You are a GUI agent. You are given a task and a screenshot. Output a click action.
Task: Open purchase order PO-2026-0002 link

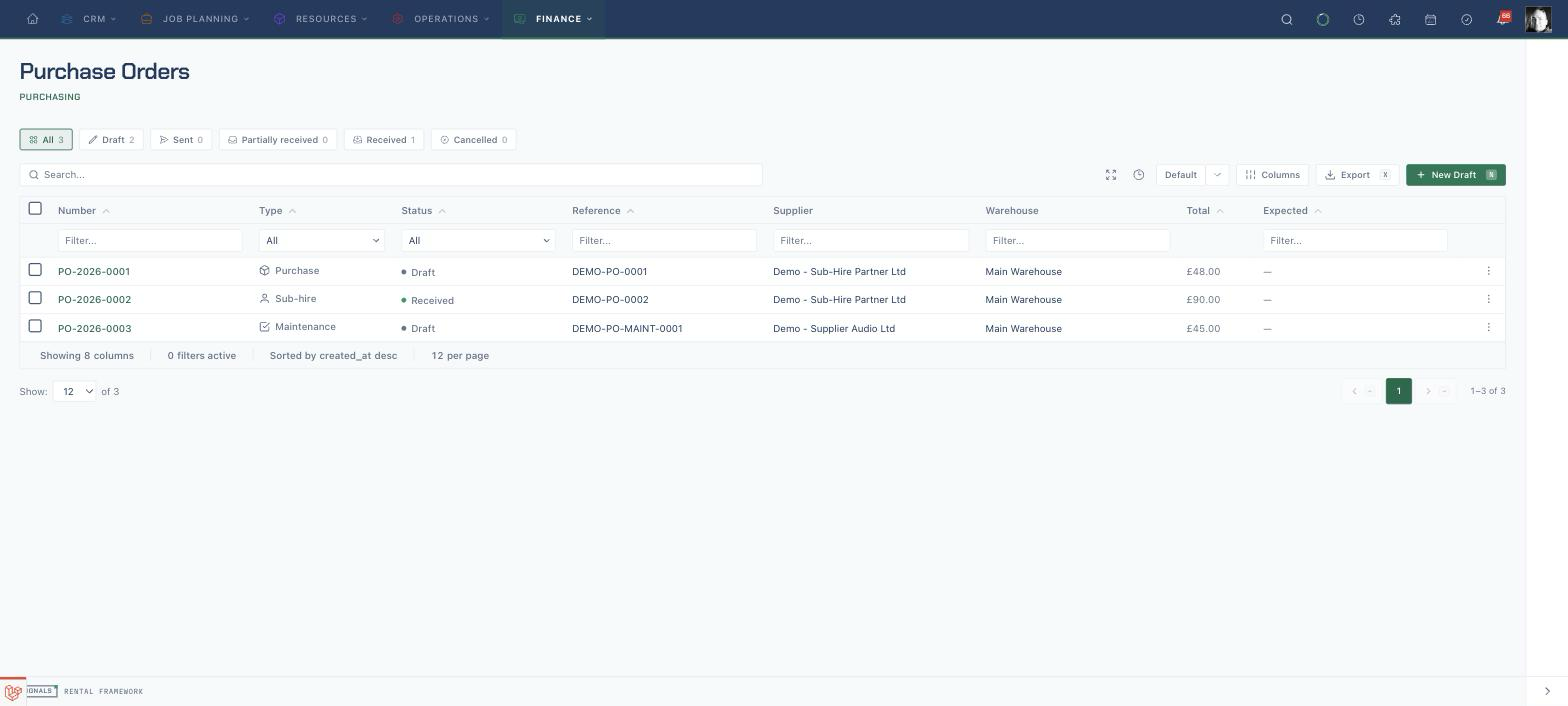click(94, 300)
